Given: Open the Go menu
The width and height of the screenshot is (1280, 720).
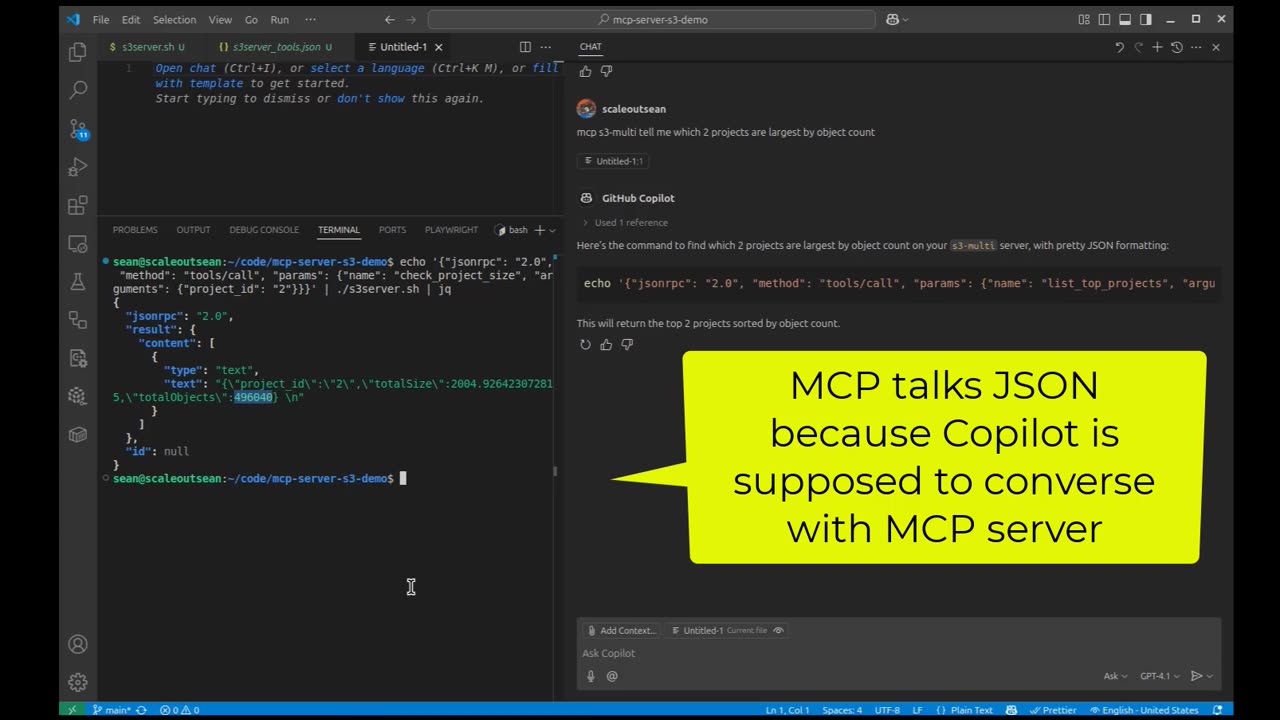Looking at the screenshot, I should tap(251, 19).
